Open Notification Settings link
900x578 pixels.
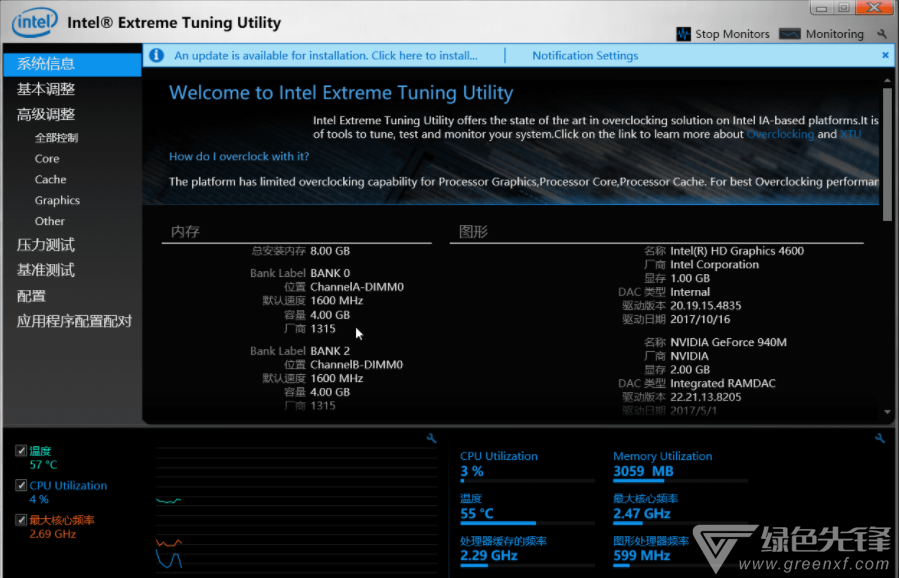tap(585, 56)
